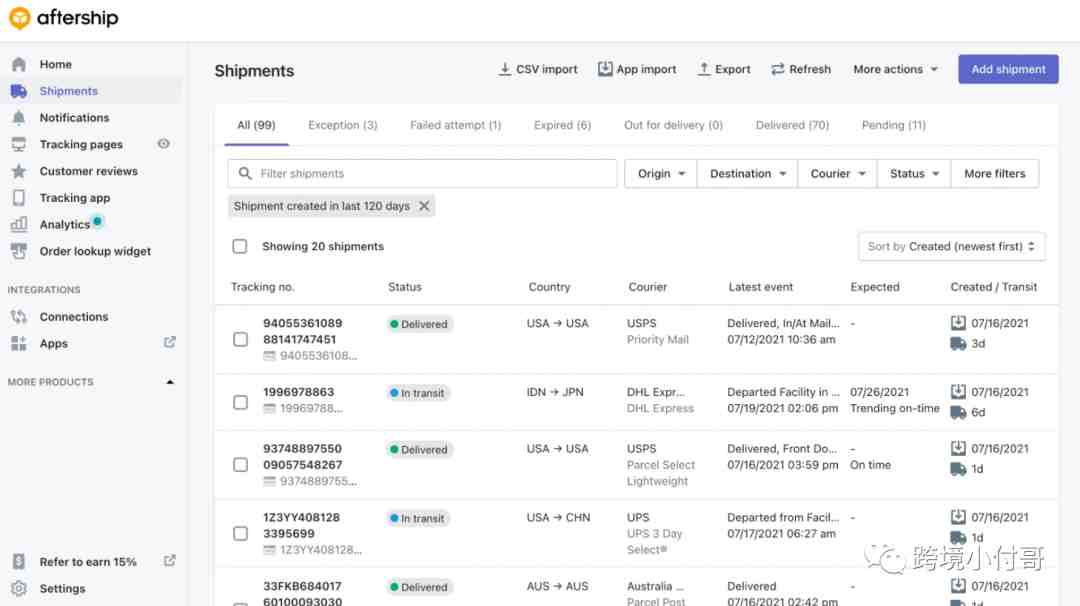1080x606 pixels.
Task: Switch to the Expired (6) tab
Action: [x=562, y=125]
